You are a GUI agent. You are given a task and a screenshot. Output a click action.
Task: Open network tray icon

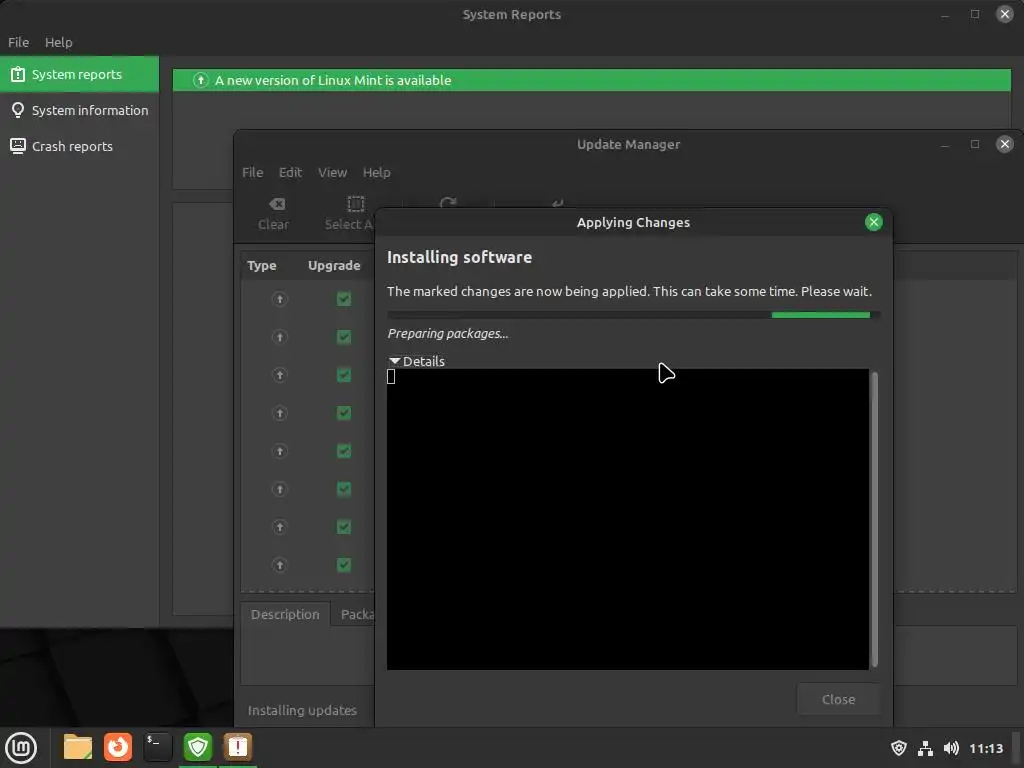925,748
